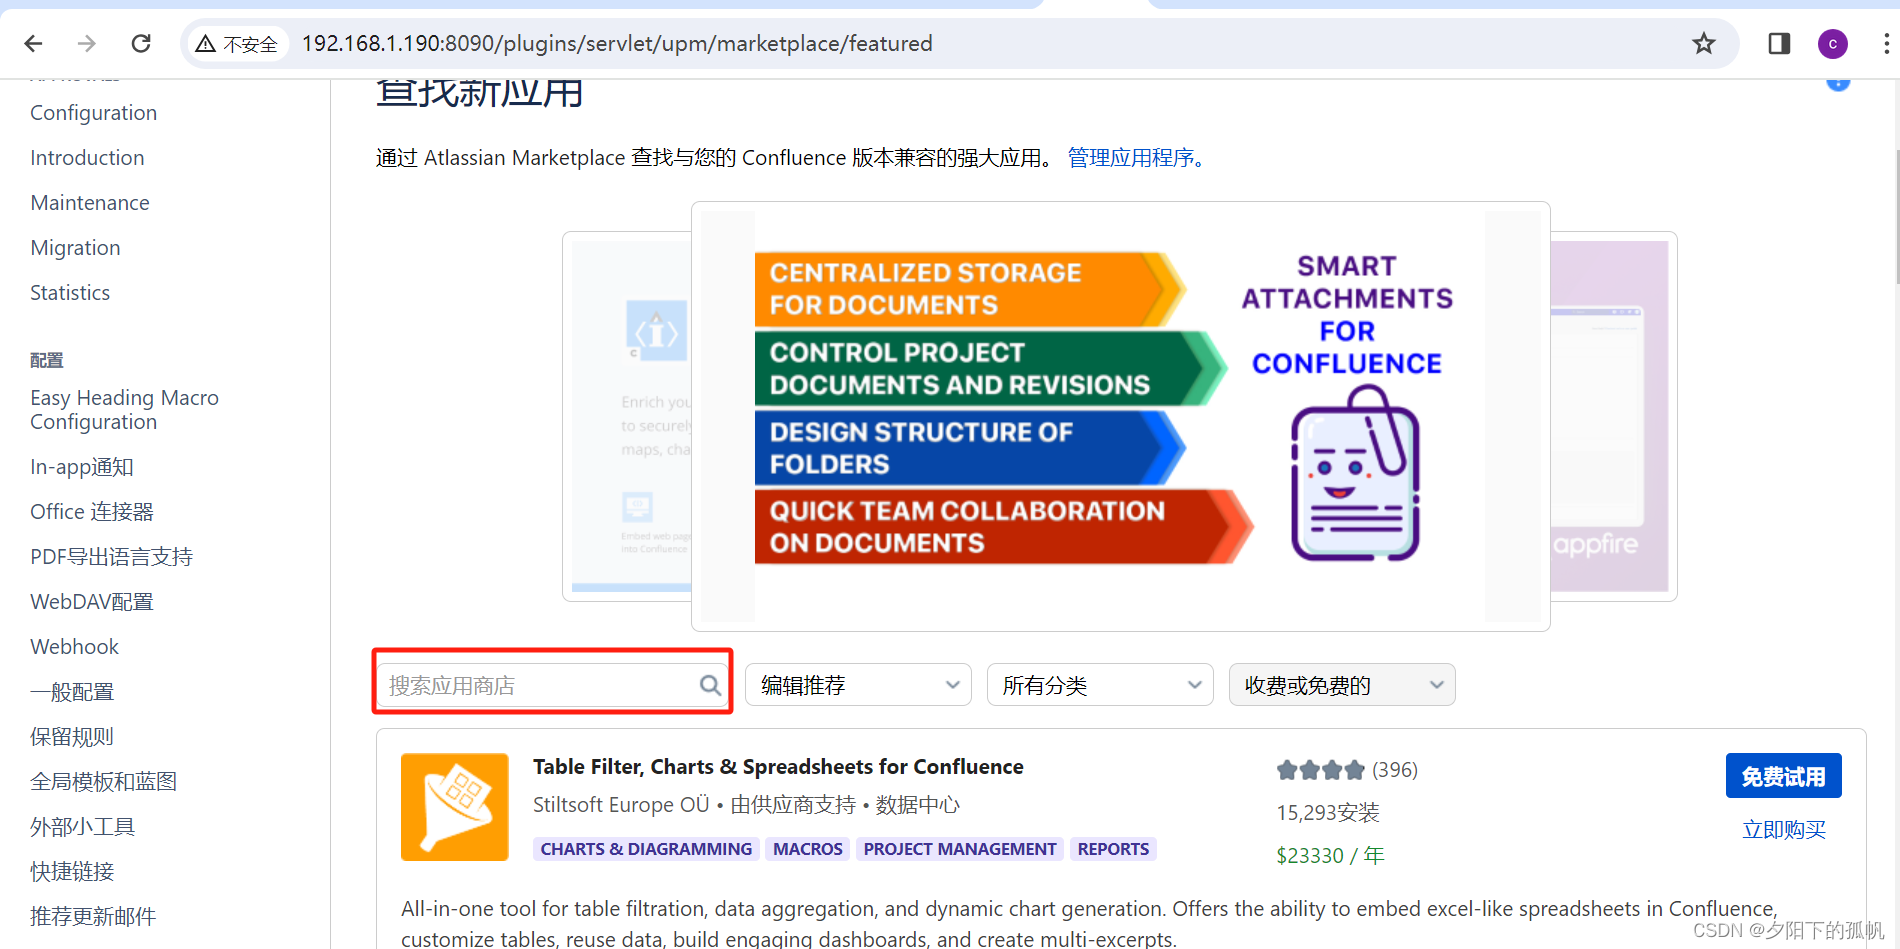Open Table Filter, Charts & Spreadsheets title
Image resolution: width=1900 pixels, height=949 pixels.
point(778,767)
